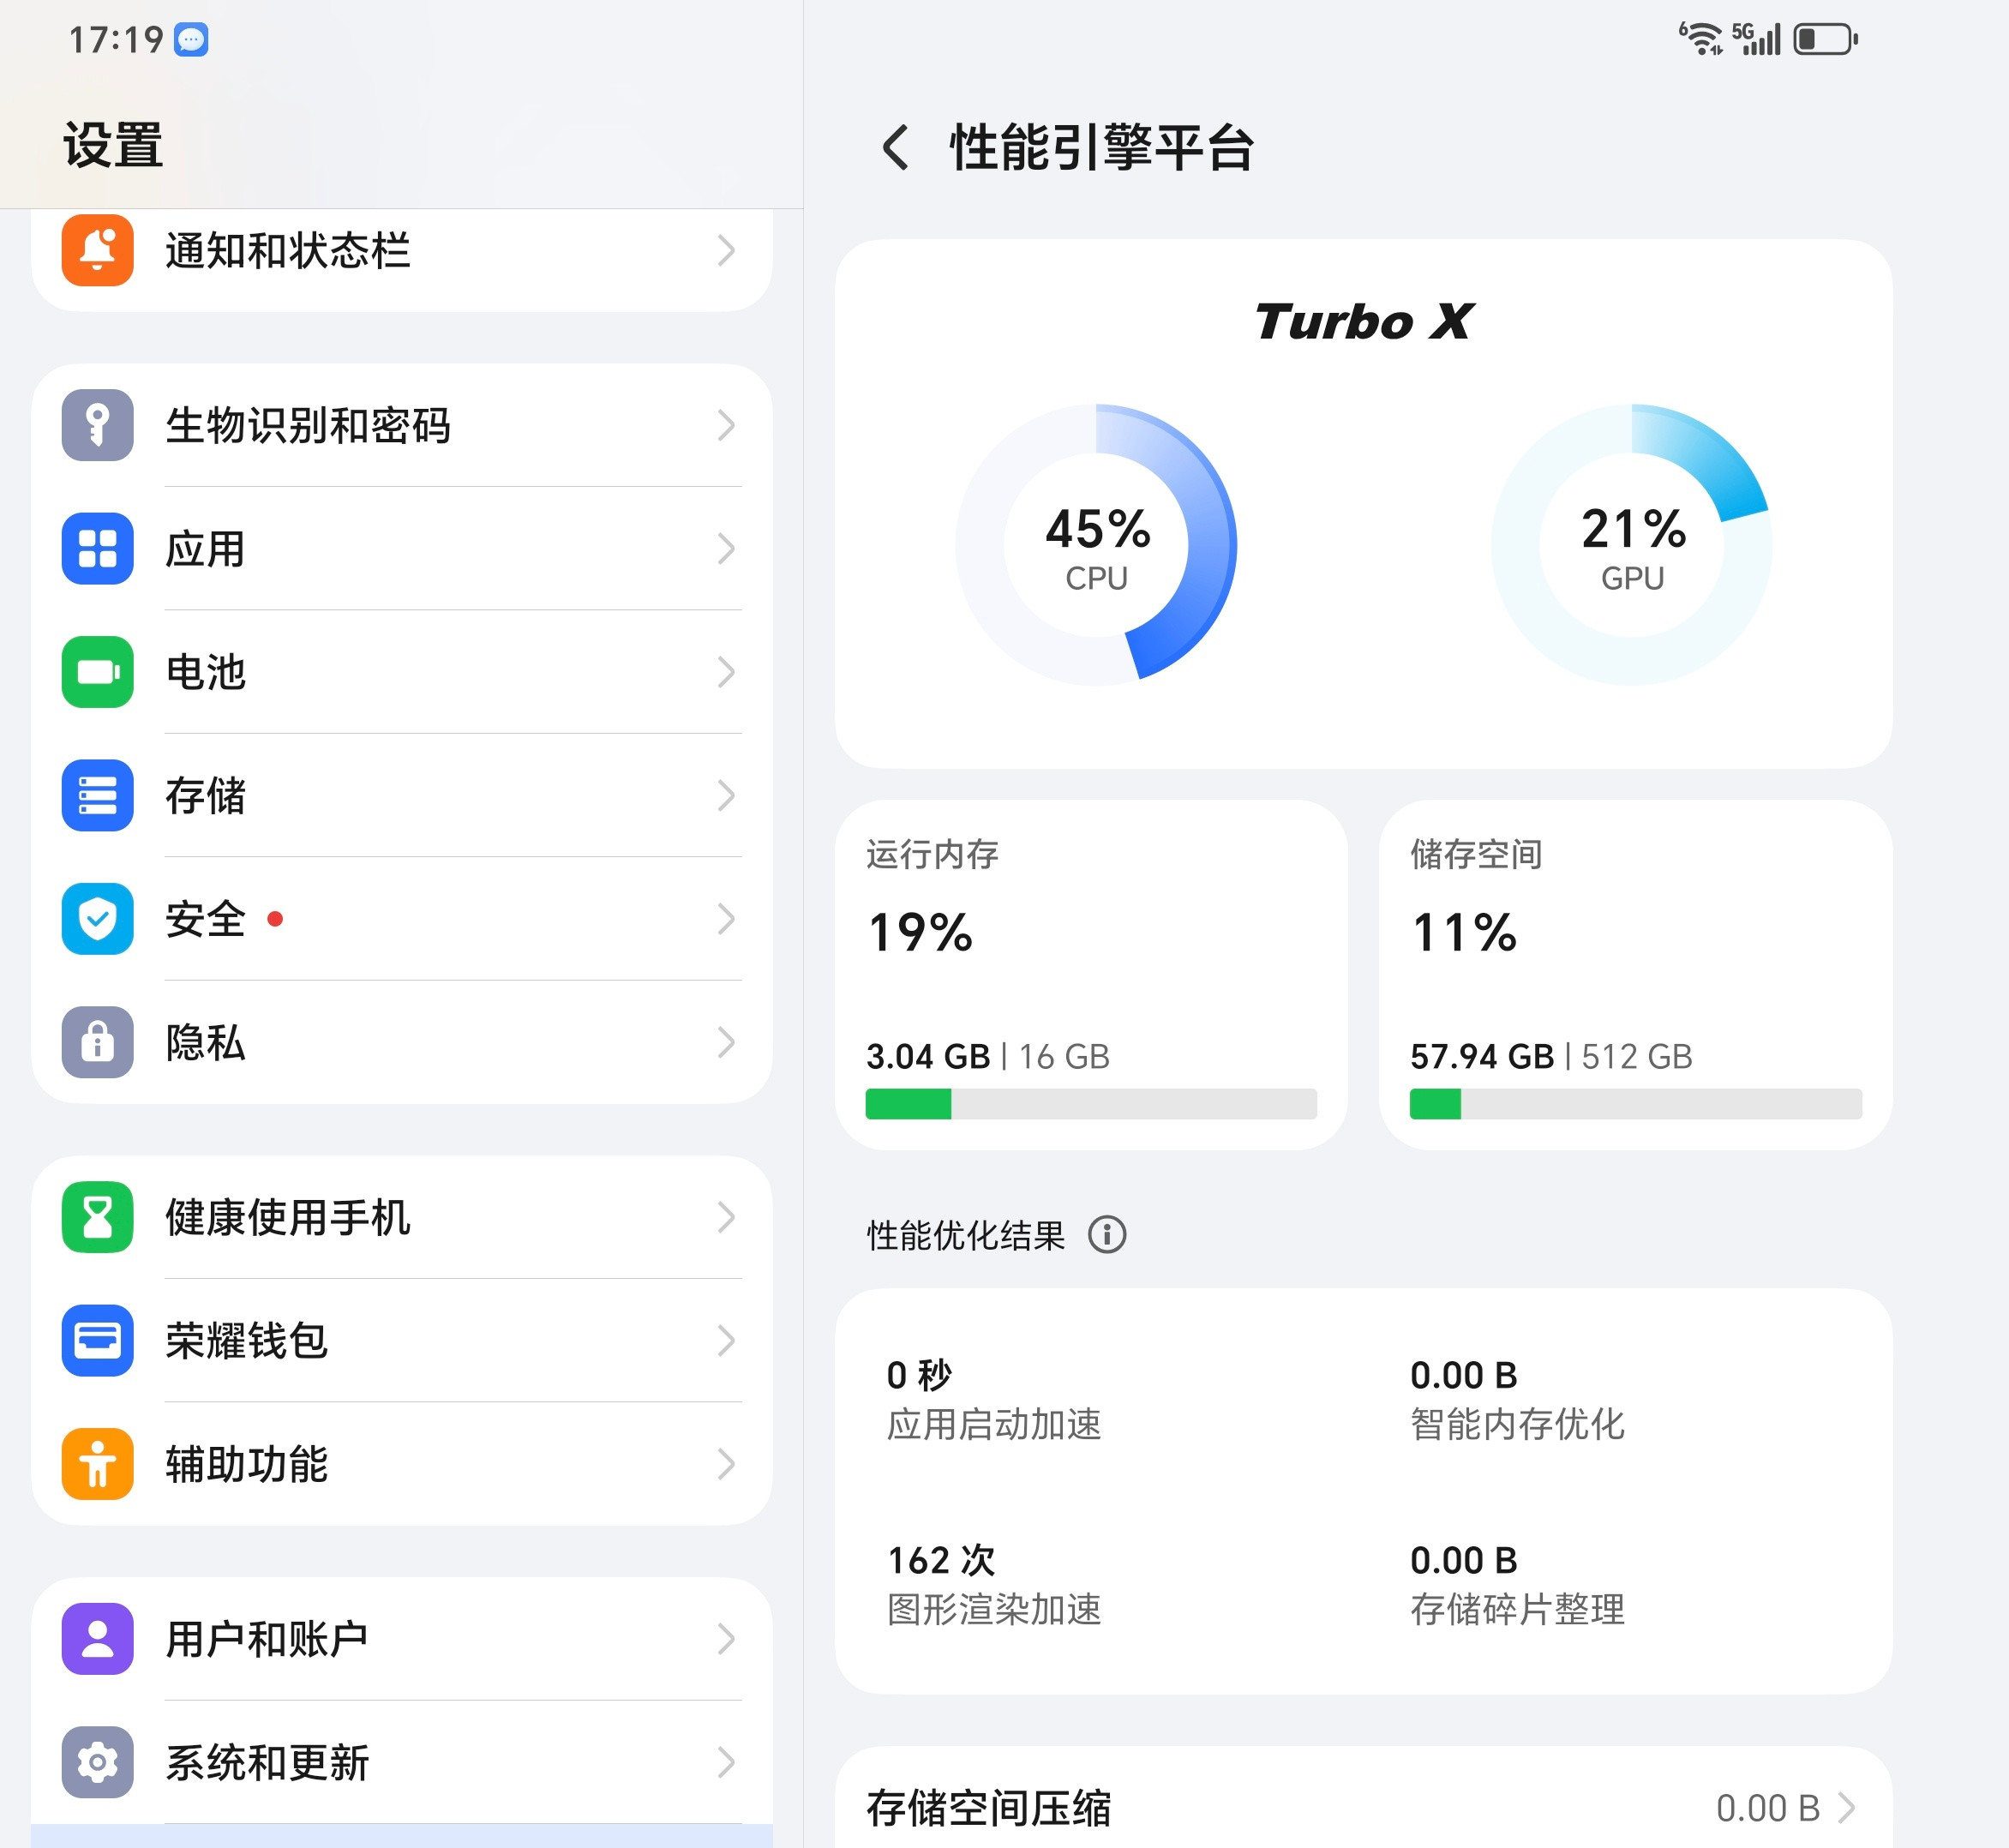Image resolution: width=2009 pixels, height=1848 pixels.
Task: Tap the hourglass icon for 健康使用手机
Action: [97, 1218]
